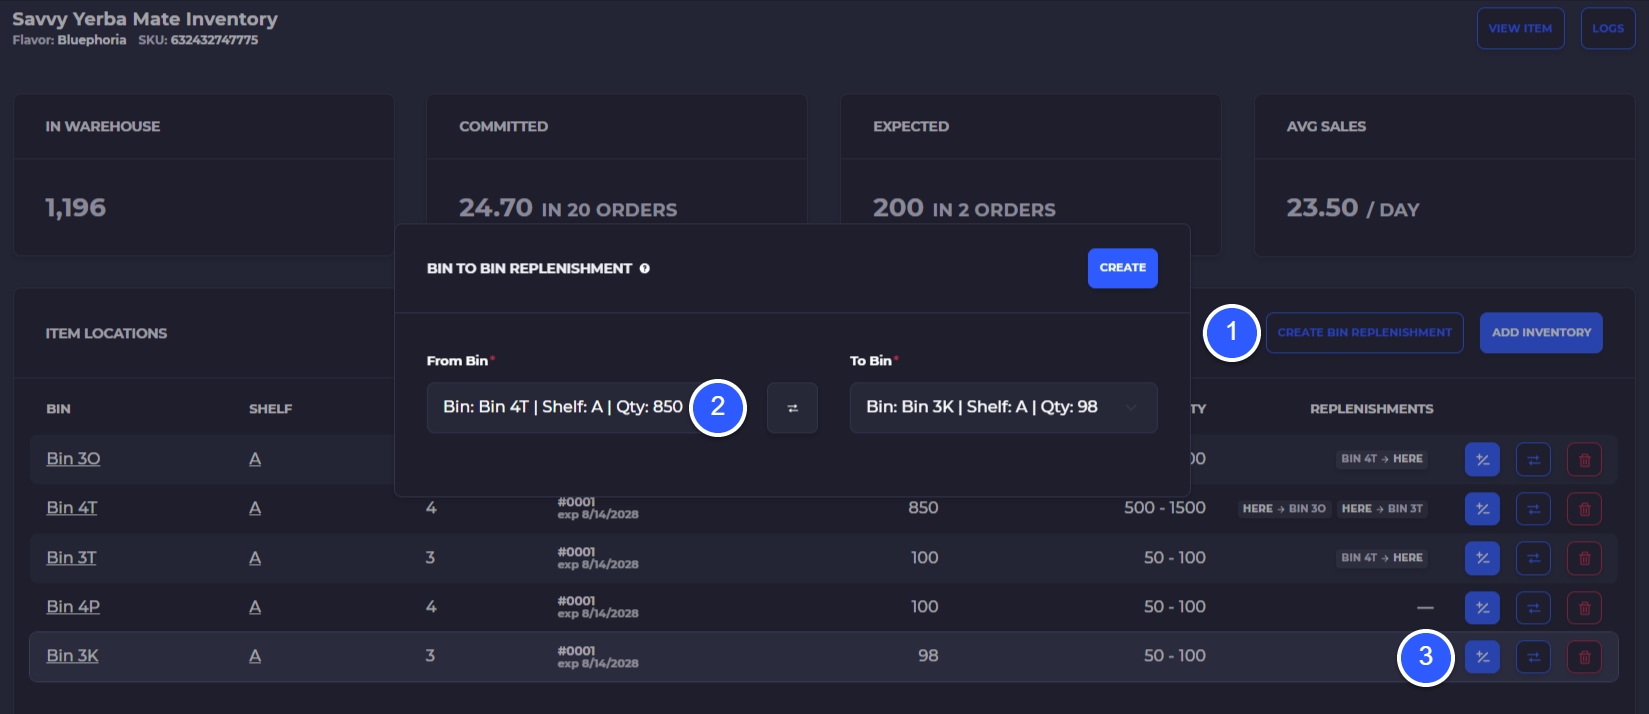Open transfer arrows icon on Bin 3T row
1649x714 pixels.
pos(1533,558)
